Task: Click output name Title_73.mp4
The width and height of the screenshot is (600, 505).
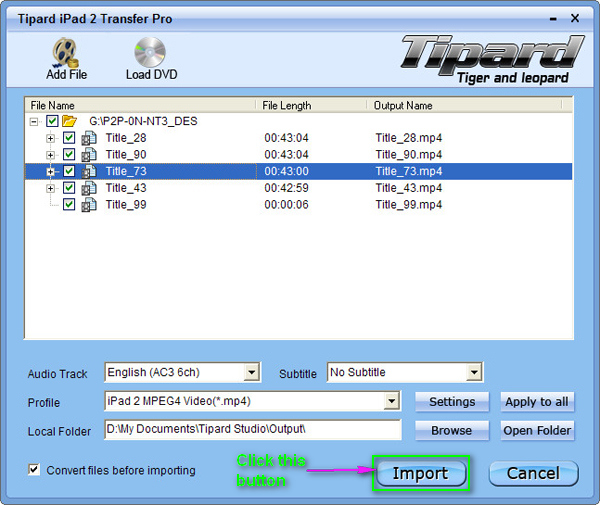Action: click(x=409, y=171)
